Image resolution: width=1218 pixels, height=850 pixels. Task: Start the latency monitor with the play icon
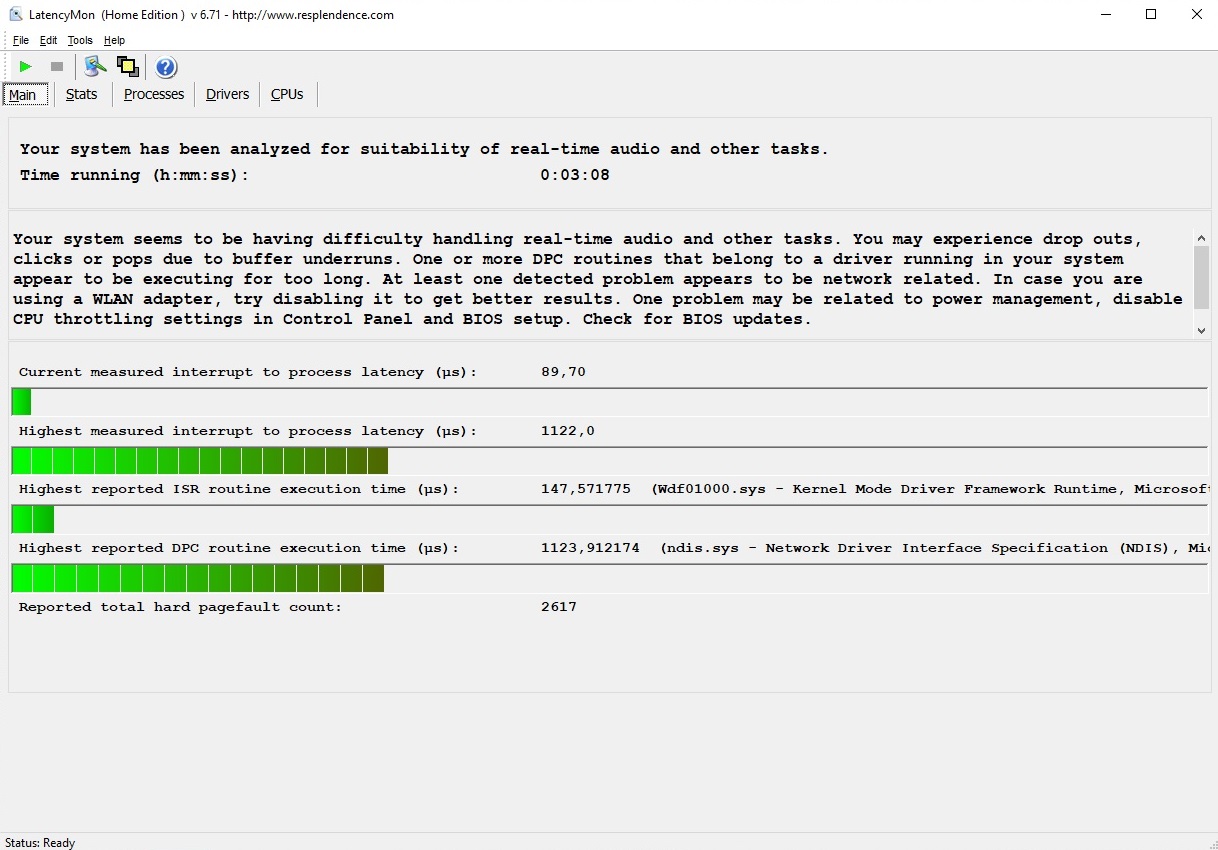pyautogui.click(x=26, y=67)
